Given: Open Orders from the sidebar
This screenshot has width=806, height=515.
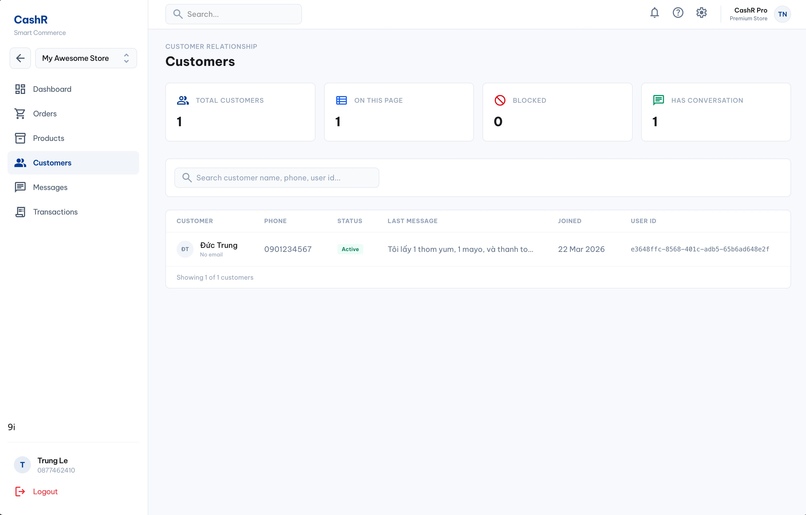Looking at the screenshot, I should pos(73,114).
